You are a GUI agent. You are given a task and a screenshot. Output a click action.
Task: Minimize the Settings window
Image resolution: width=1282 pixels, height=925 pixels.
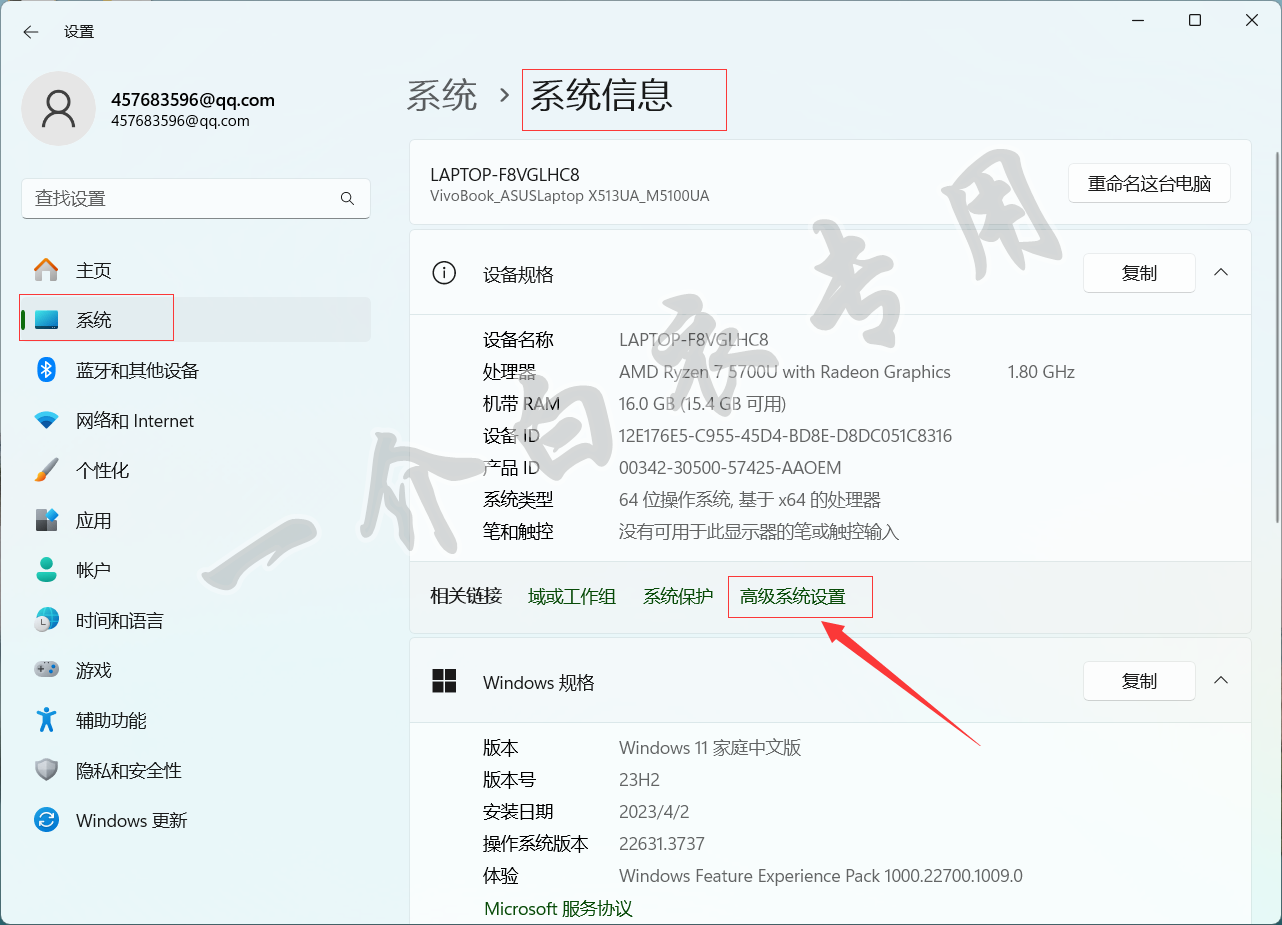tap(1138, 20)
